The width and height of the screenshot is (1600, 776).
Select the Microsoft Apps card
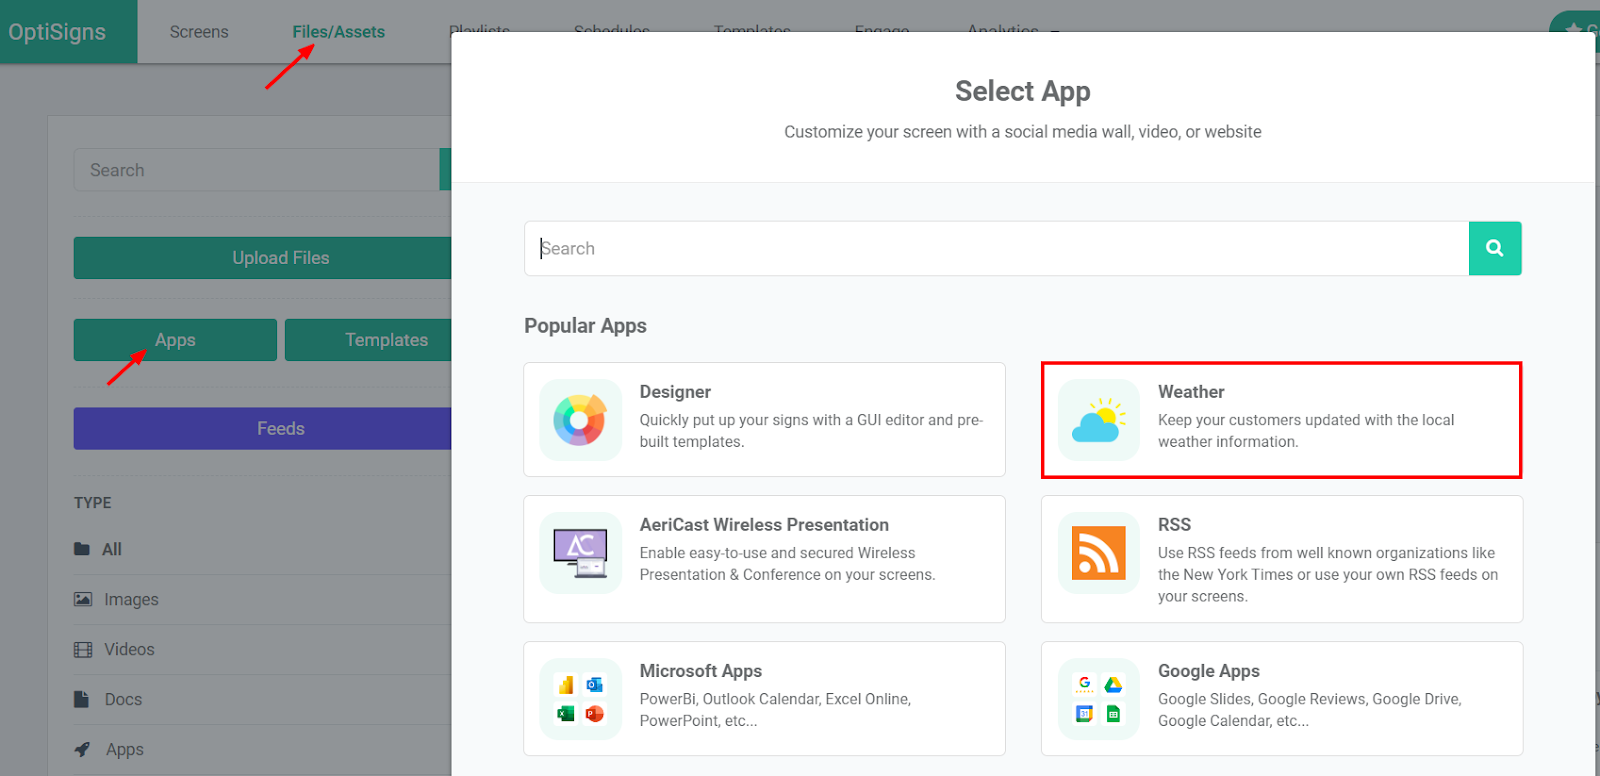pyautogui.click(x=765, y=699)
